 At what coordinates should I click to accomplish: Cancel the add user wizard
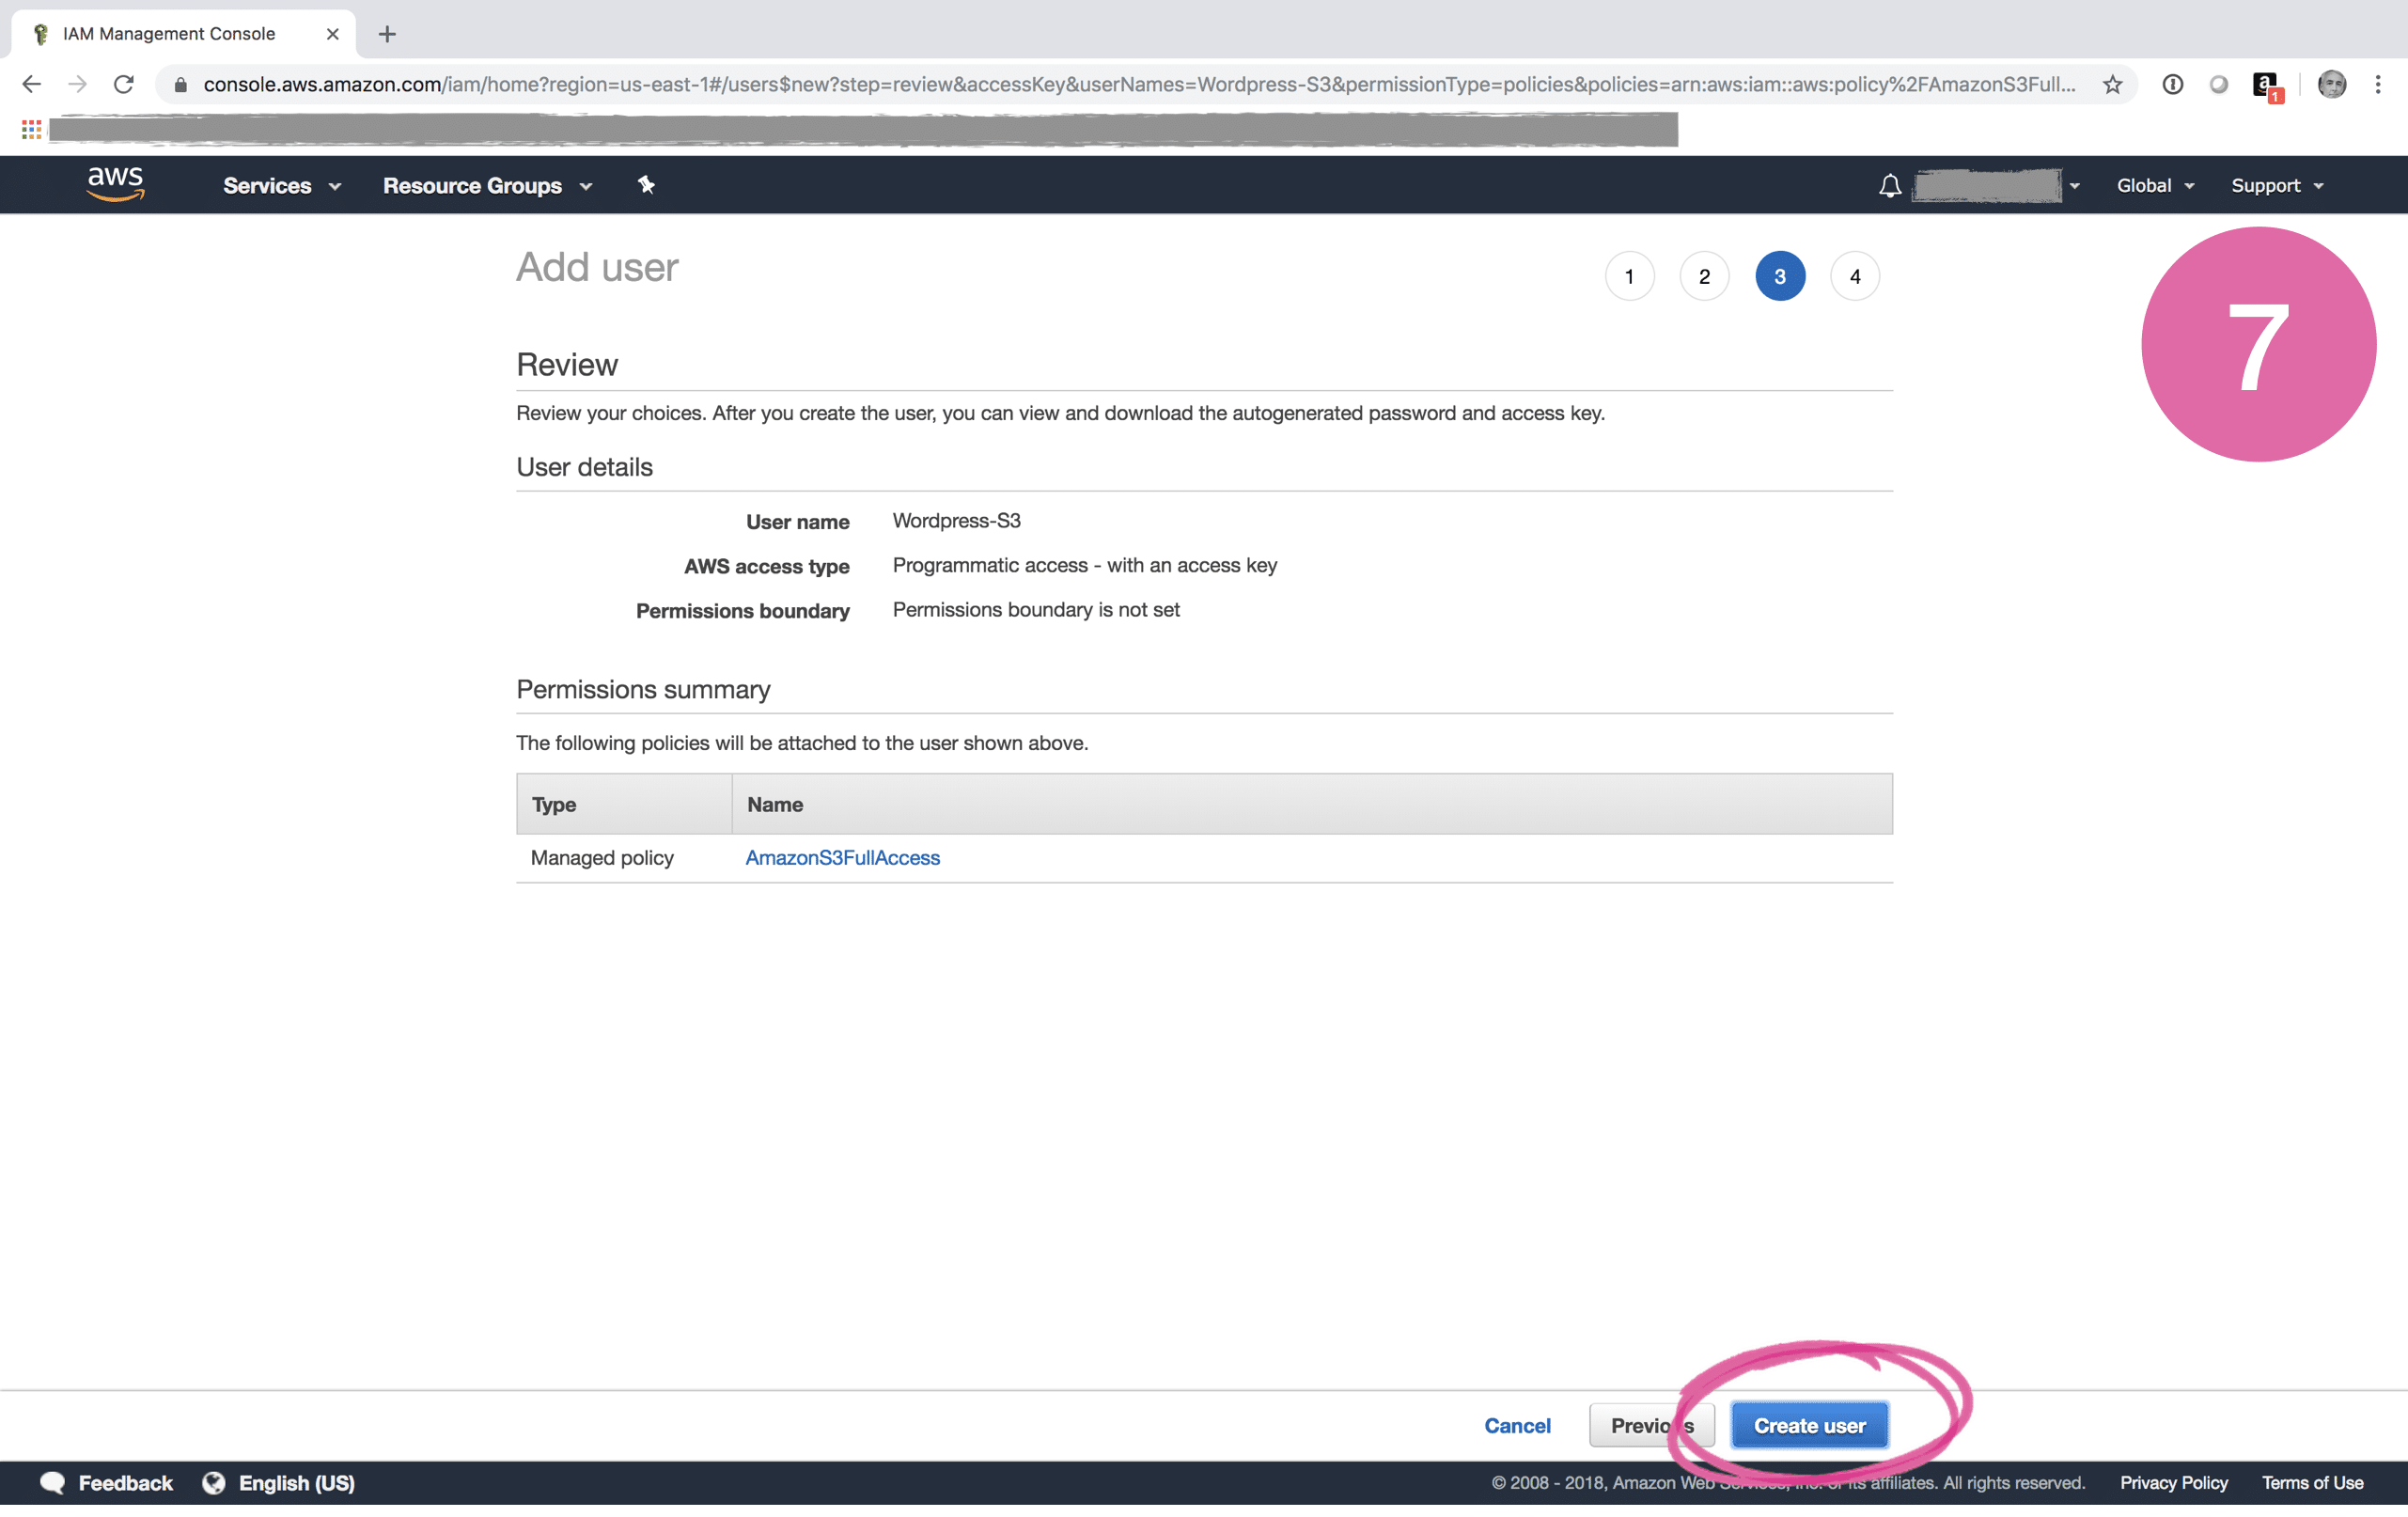pos(1517,1425)
